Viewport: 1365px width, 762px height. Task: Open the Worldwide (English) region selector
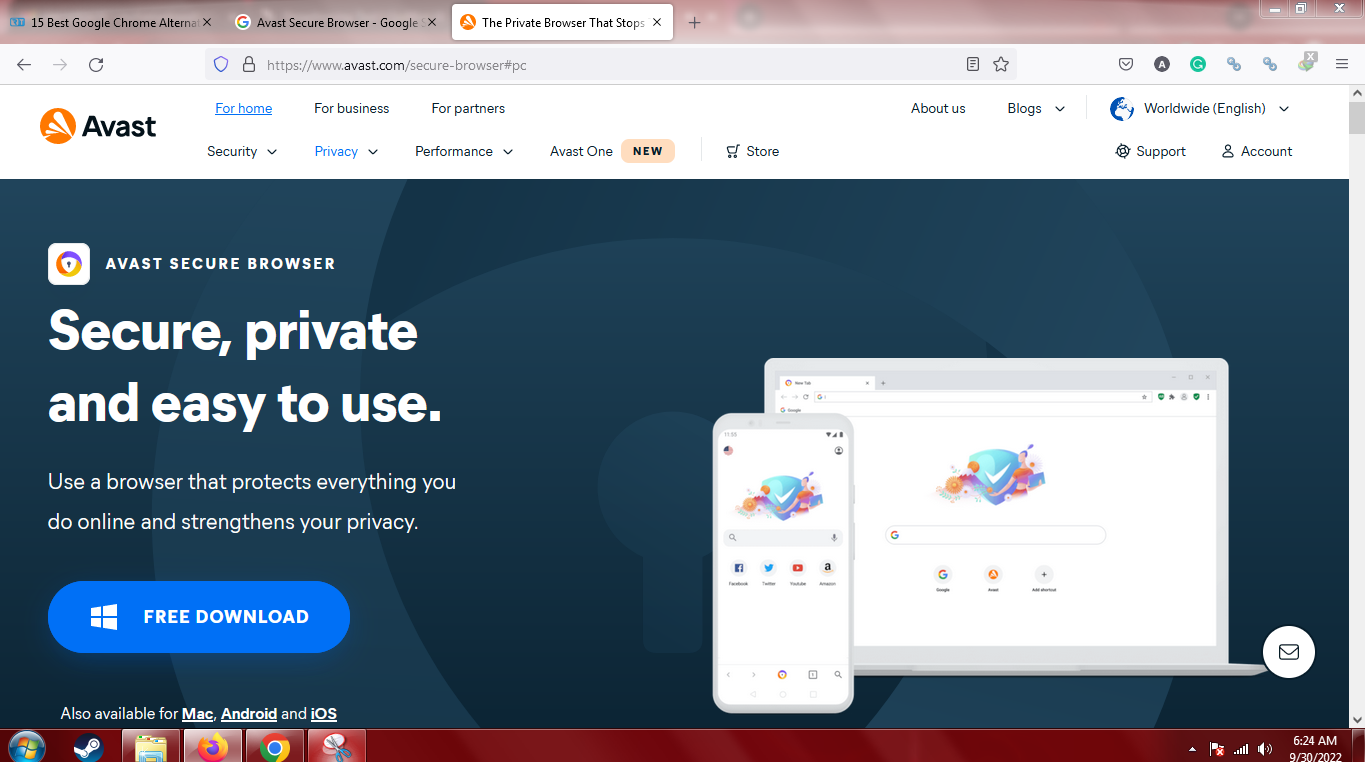tap(1200, 108)
